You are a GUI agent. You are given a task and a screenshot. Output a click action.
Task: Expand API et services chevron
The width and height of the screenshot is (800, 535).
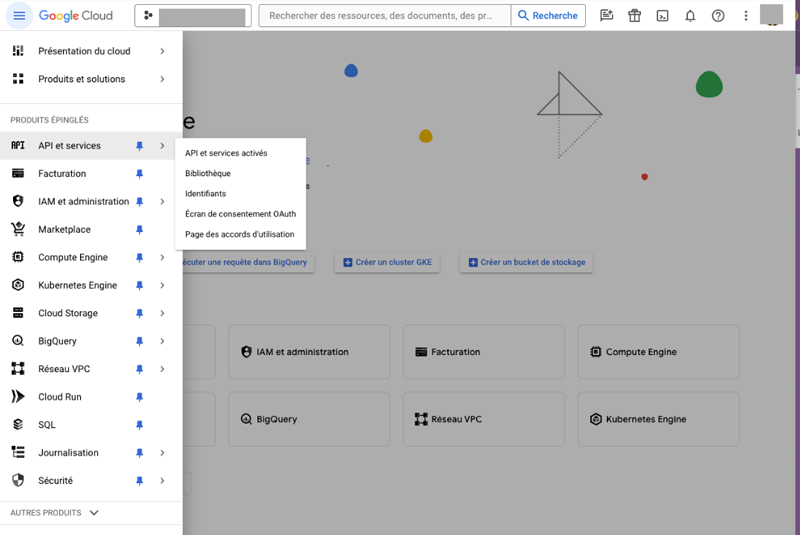click(x=162, y=146)
